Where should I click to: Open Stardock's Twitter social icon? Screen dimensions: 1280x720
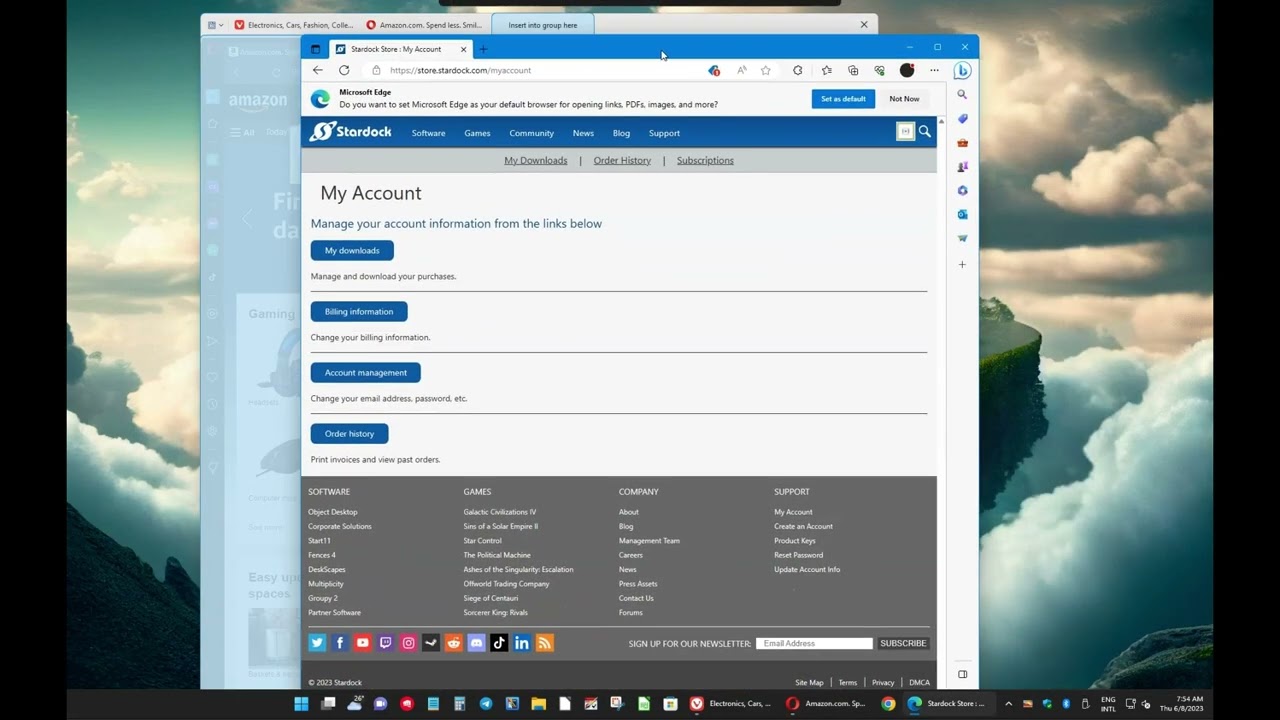tap(317, 643)
